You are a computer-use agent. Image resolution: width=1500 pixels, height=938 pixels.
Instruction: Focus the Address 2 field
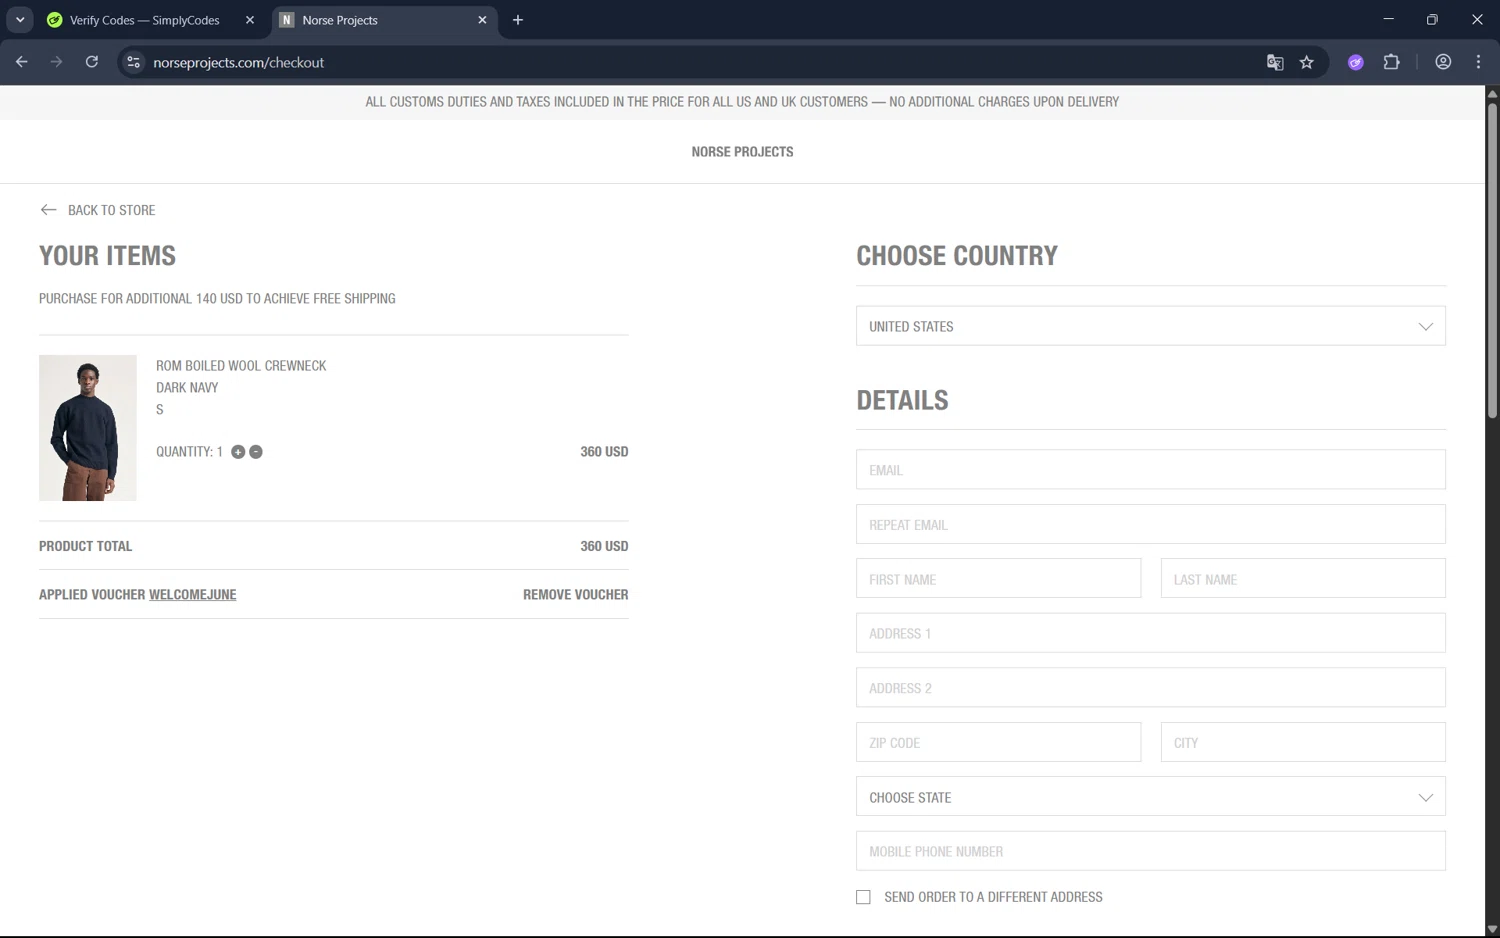1151,688
